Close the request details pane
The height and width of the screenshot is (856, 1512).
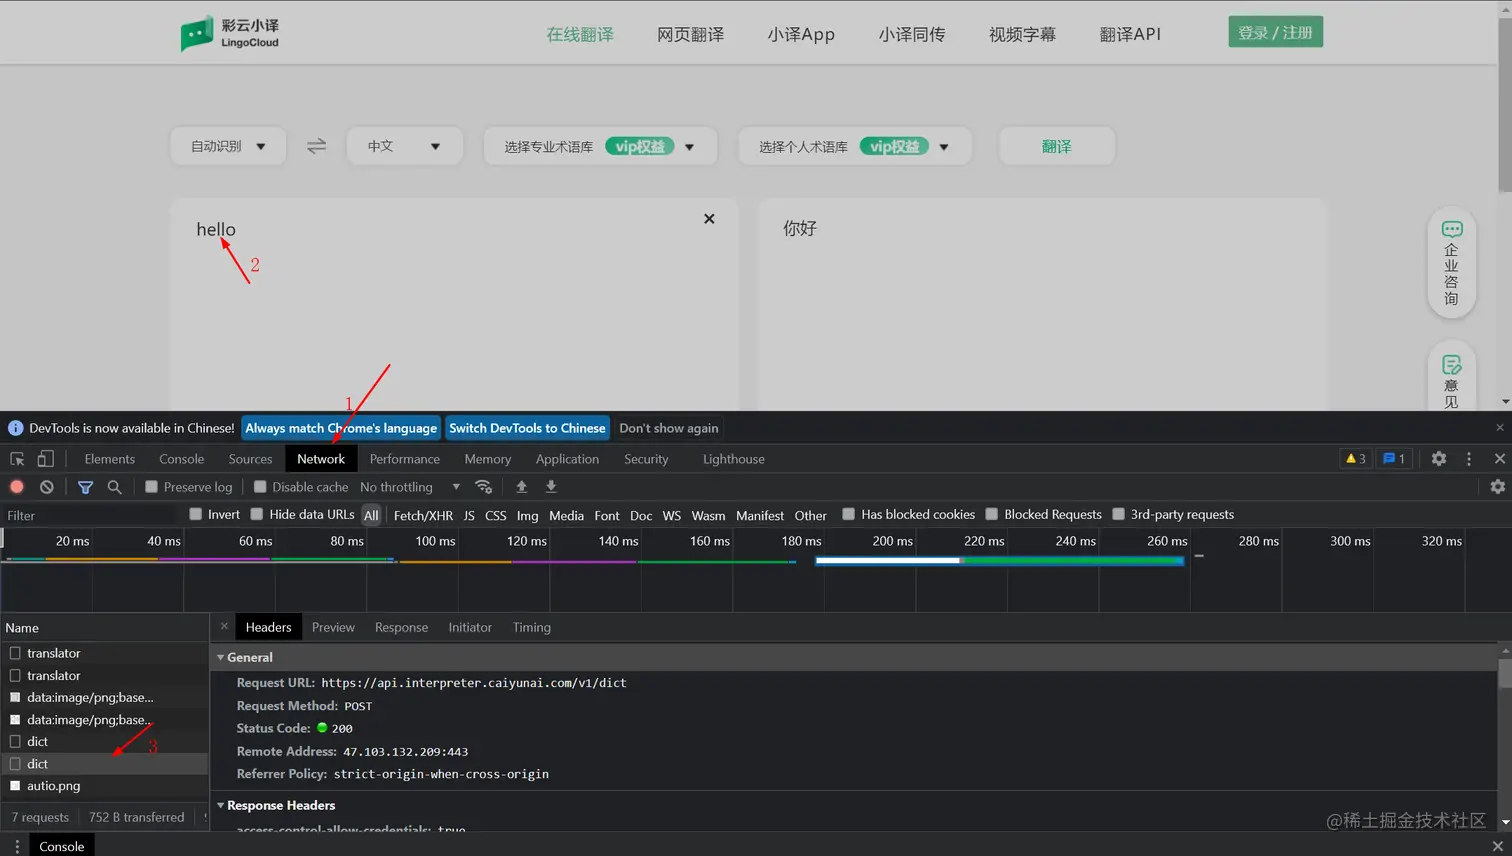pyautogui.click(x=224, y=627)
